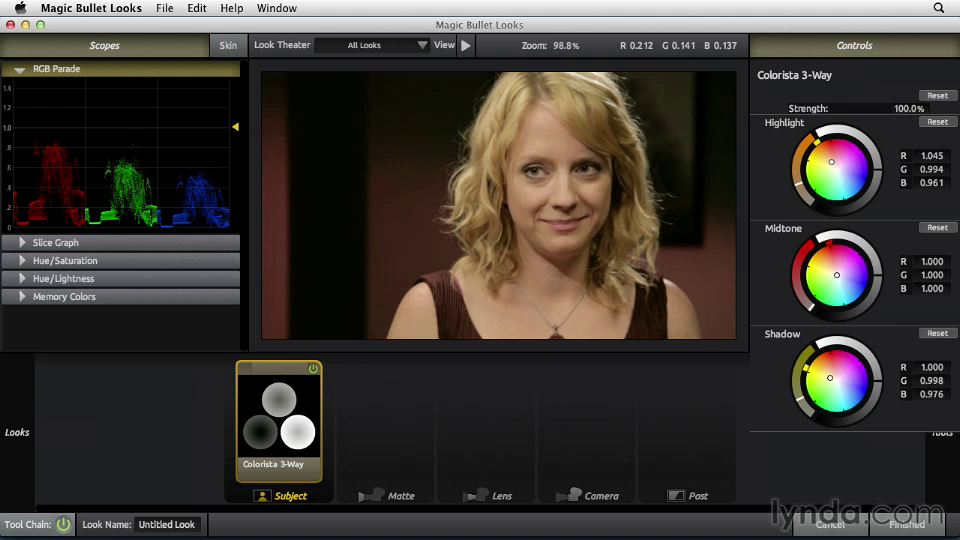The image size is (960, 540).
Task: Click the Shadow R value 1.000
Action: tap(932, 367)
